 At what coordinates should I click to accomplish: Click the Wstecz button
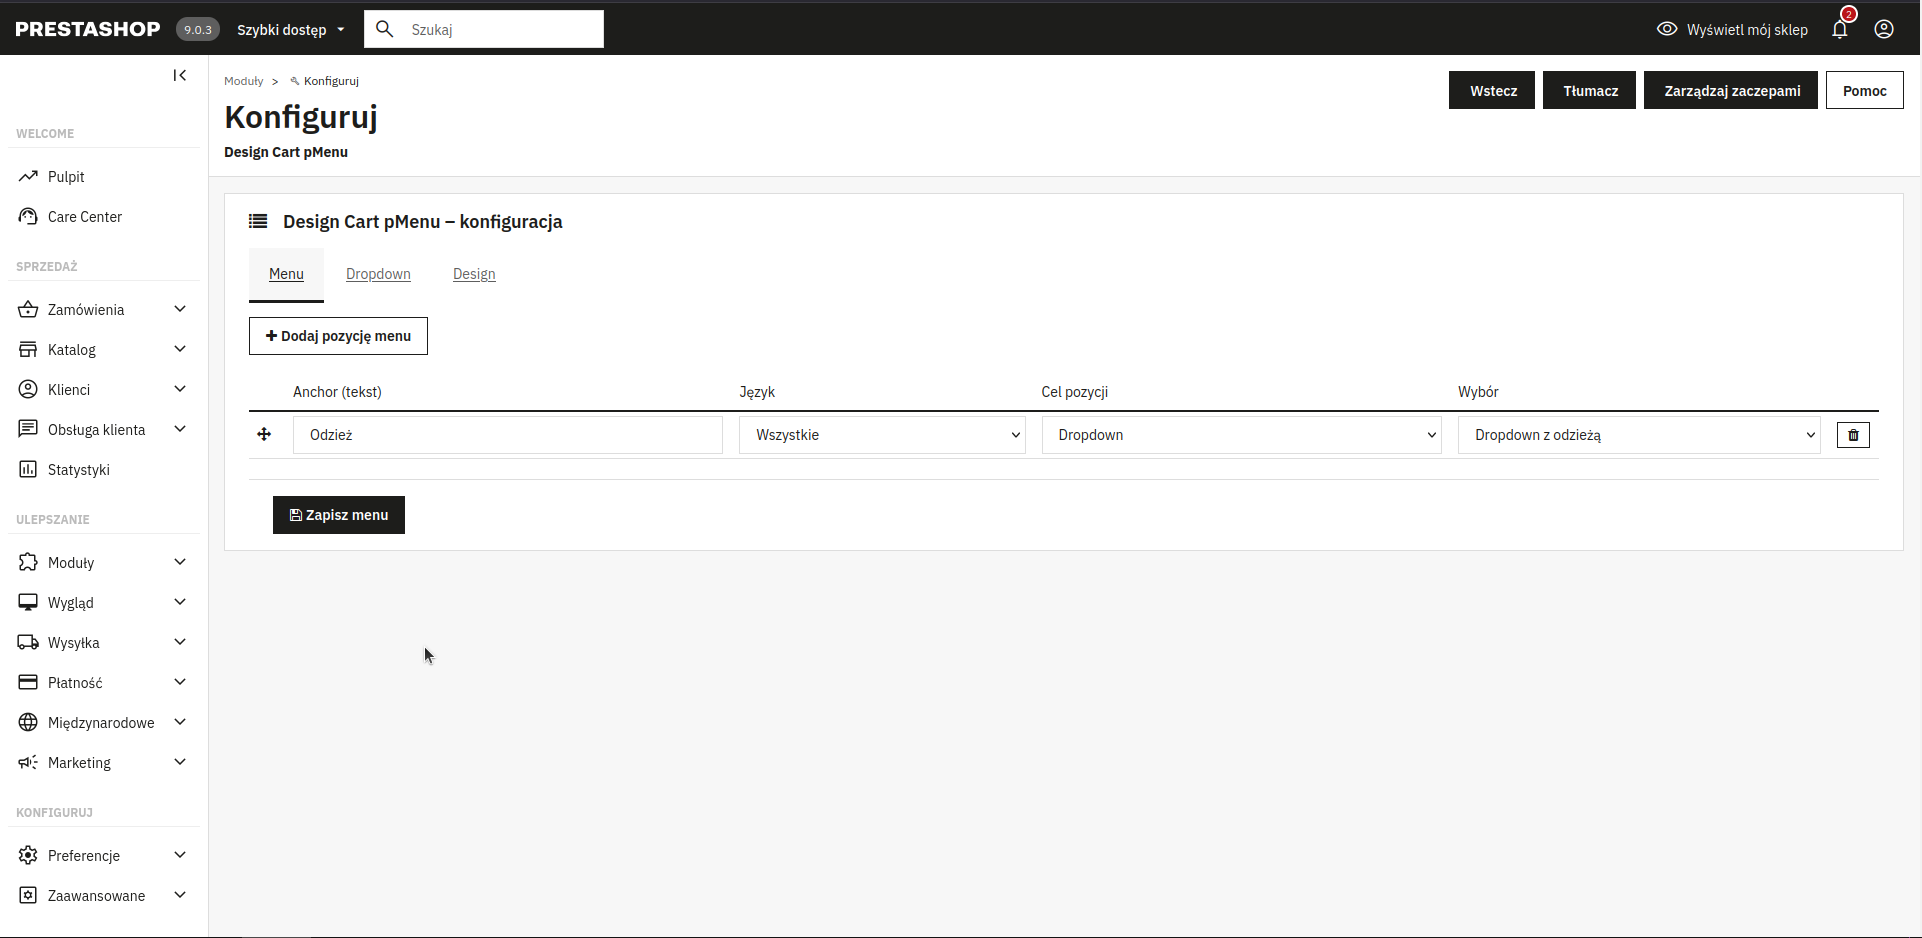1492,90
